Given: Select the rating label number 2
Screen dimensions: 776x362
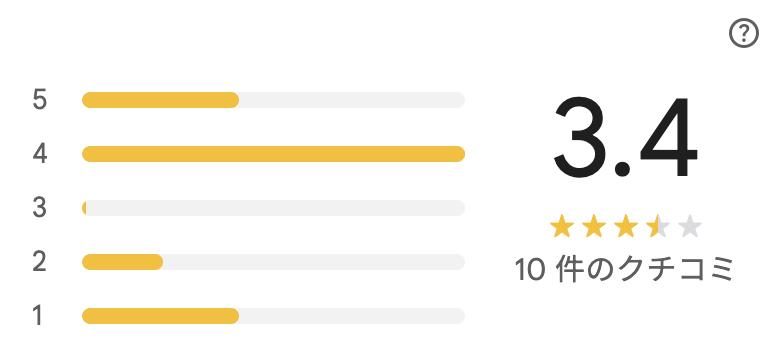Looking at the screenshot, I should (x=40, y=262).
